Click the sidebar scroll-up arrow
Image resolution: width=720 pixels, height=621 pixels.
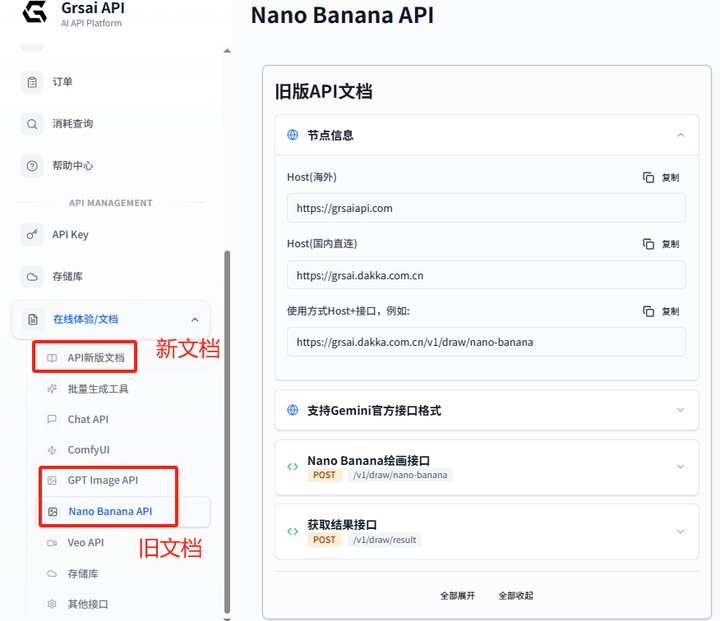point(227,51)
